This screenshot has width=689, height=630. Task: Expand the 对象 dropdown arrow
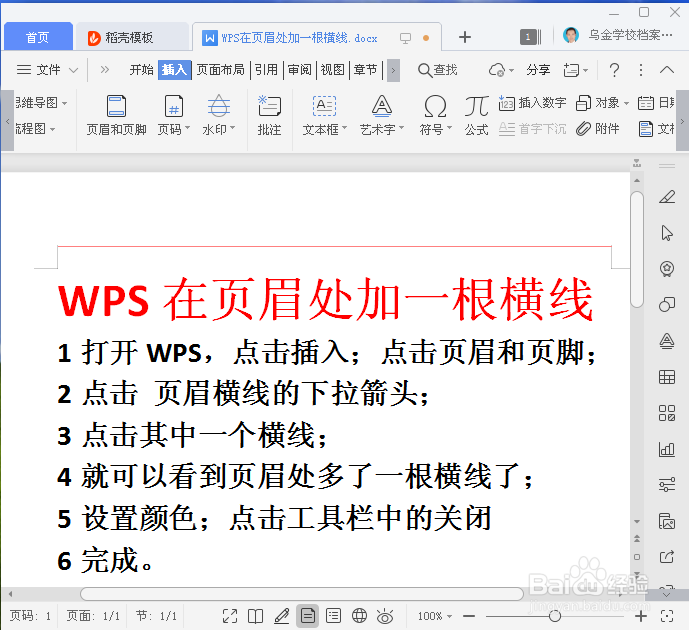coord(627,103)
